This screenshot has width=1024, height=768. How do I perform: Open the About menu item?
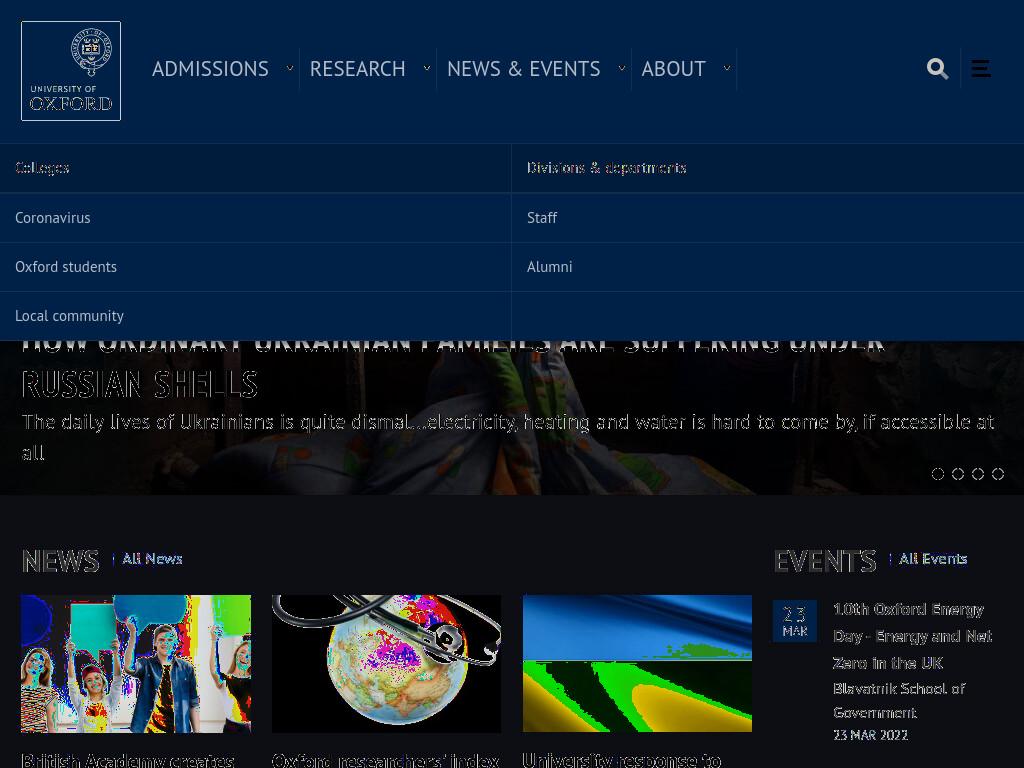[x=673, y=69]
